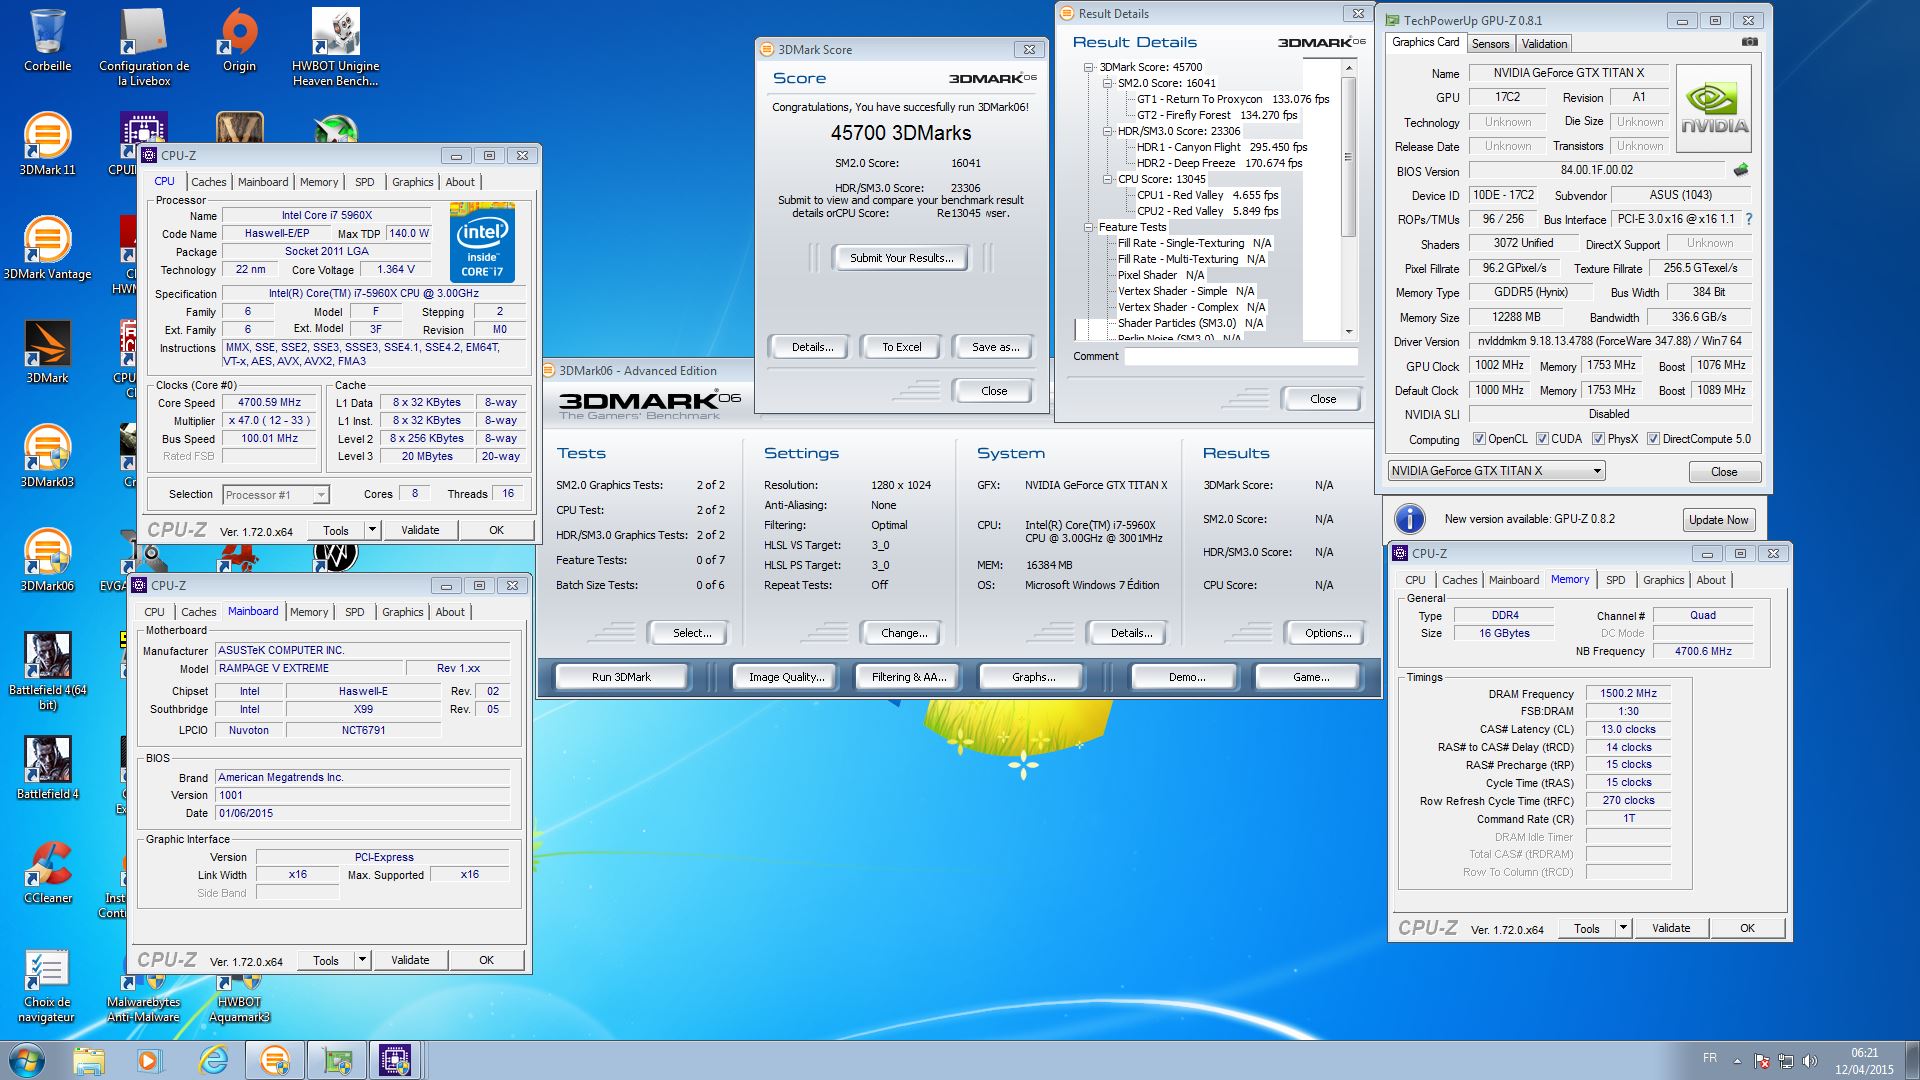Open Internet Explorer taskbar icon
This screenshot has width=1920, height=1080.
(x=213, y=1060)
